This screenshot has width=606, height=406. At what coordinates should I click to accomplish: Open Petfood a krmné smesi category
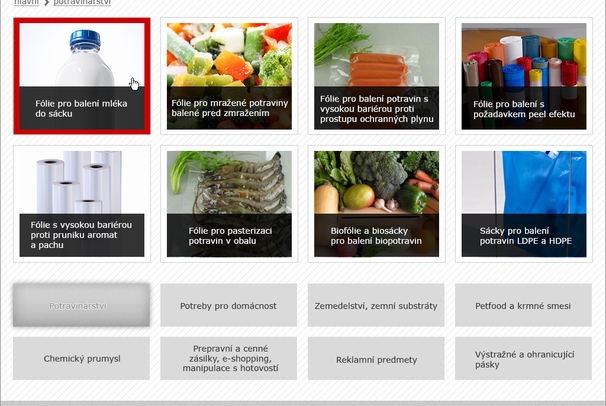tap(523, 305)
